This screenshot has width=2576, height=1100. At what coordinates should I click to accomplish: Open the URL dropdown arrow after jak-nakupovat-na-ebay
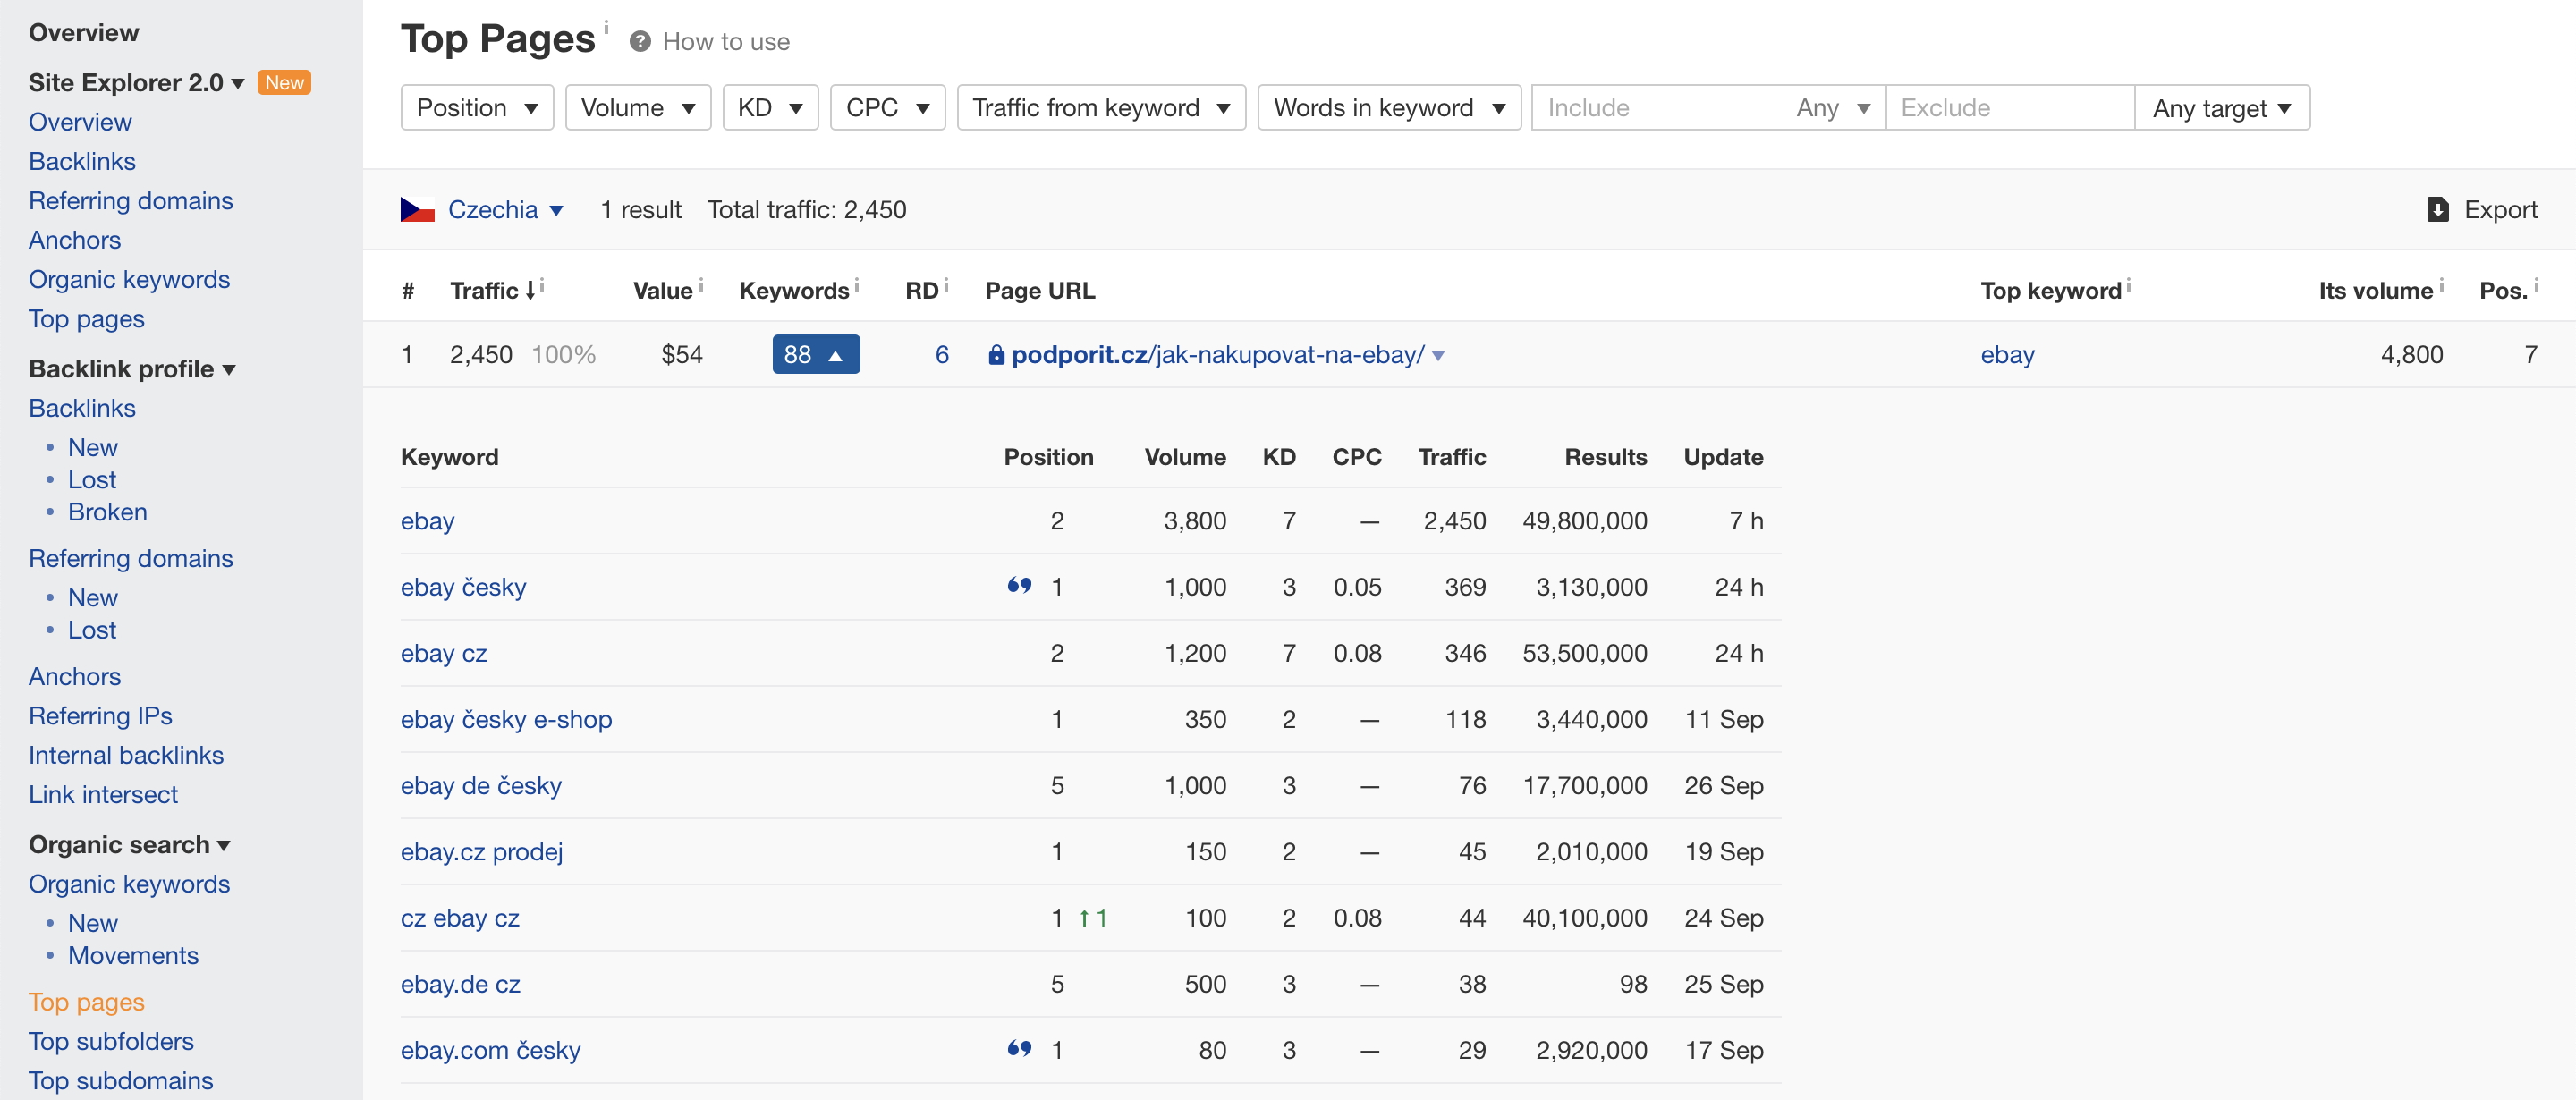point(1438,356)
